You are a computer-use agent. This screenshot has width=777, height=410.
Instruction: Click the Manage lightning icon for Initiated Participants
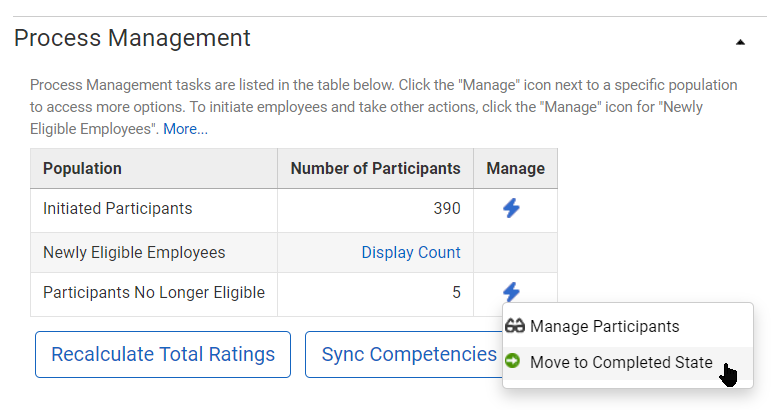[511, 208]
